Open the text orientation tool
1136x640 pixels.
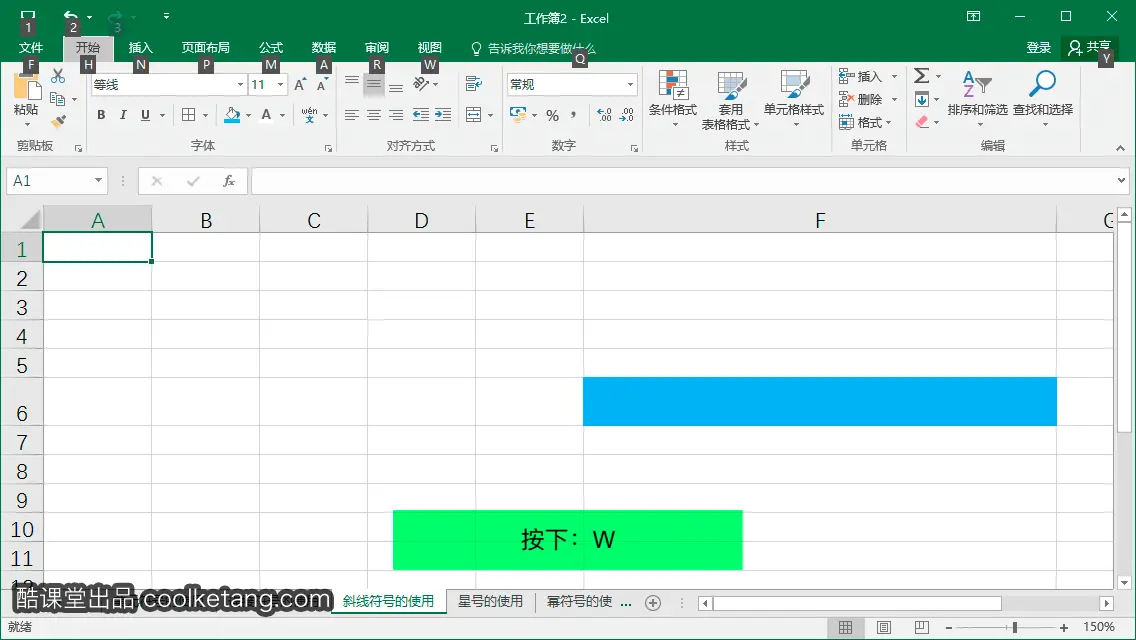click(422, 84)
